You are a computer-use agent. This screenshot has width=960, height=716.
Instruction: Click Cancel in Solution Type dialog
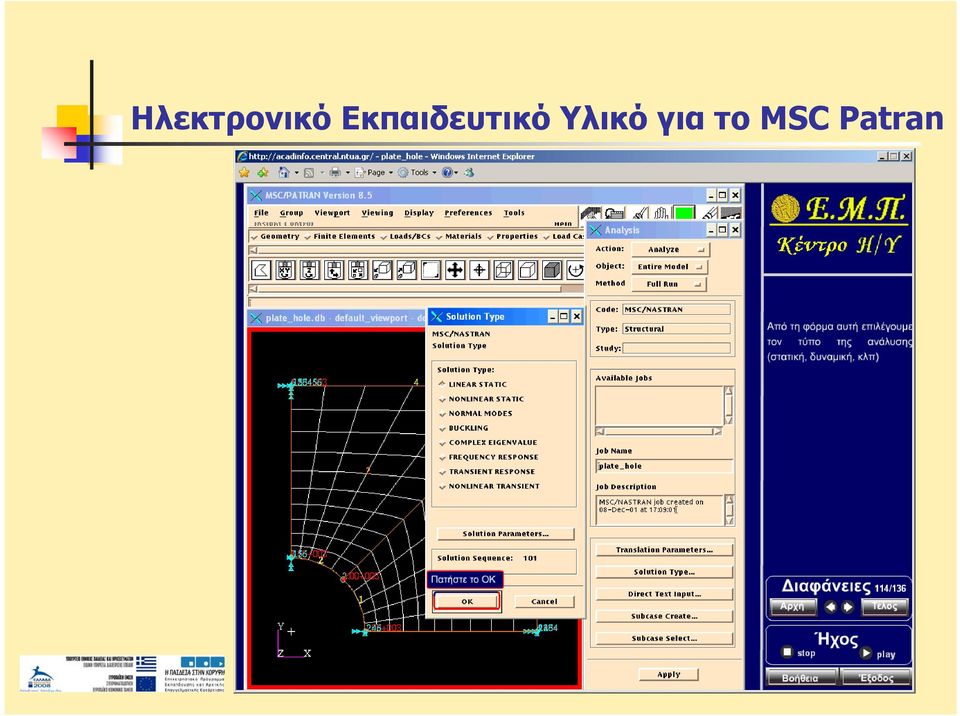pos(544,601)
